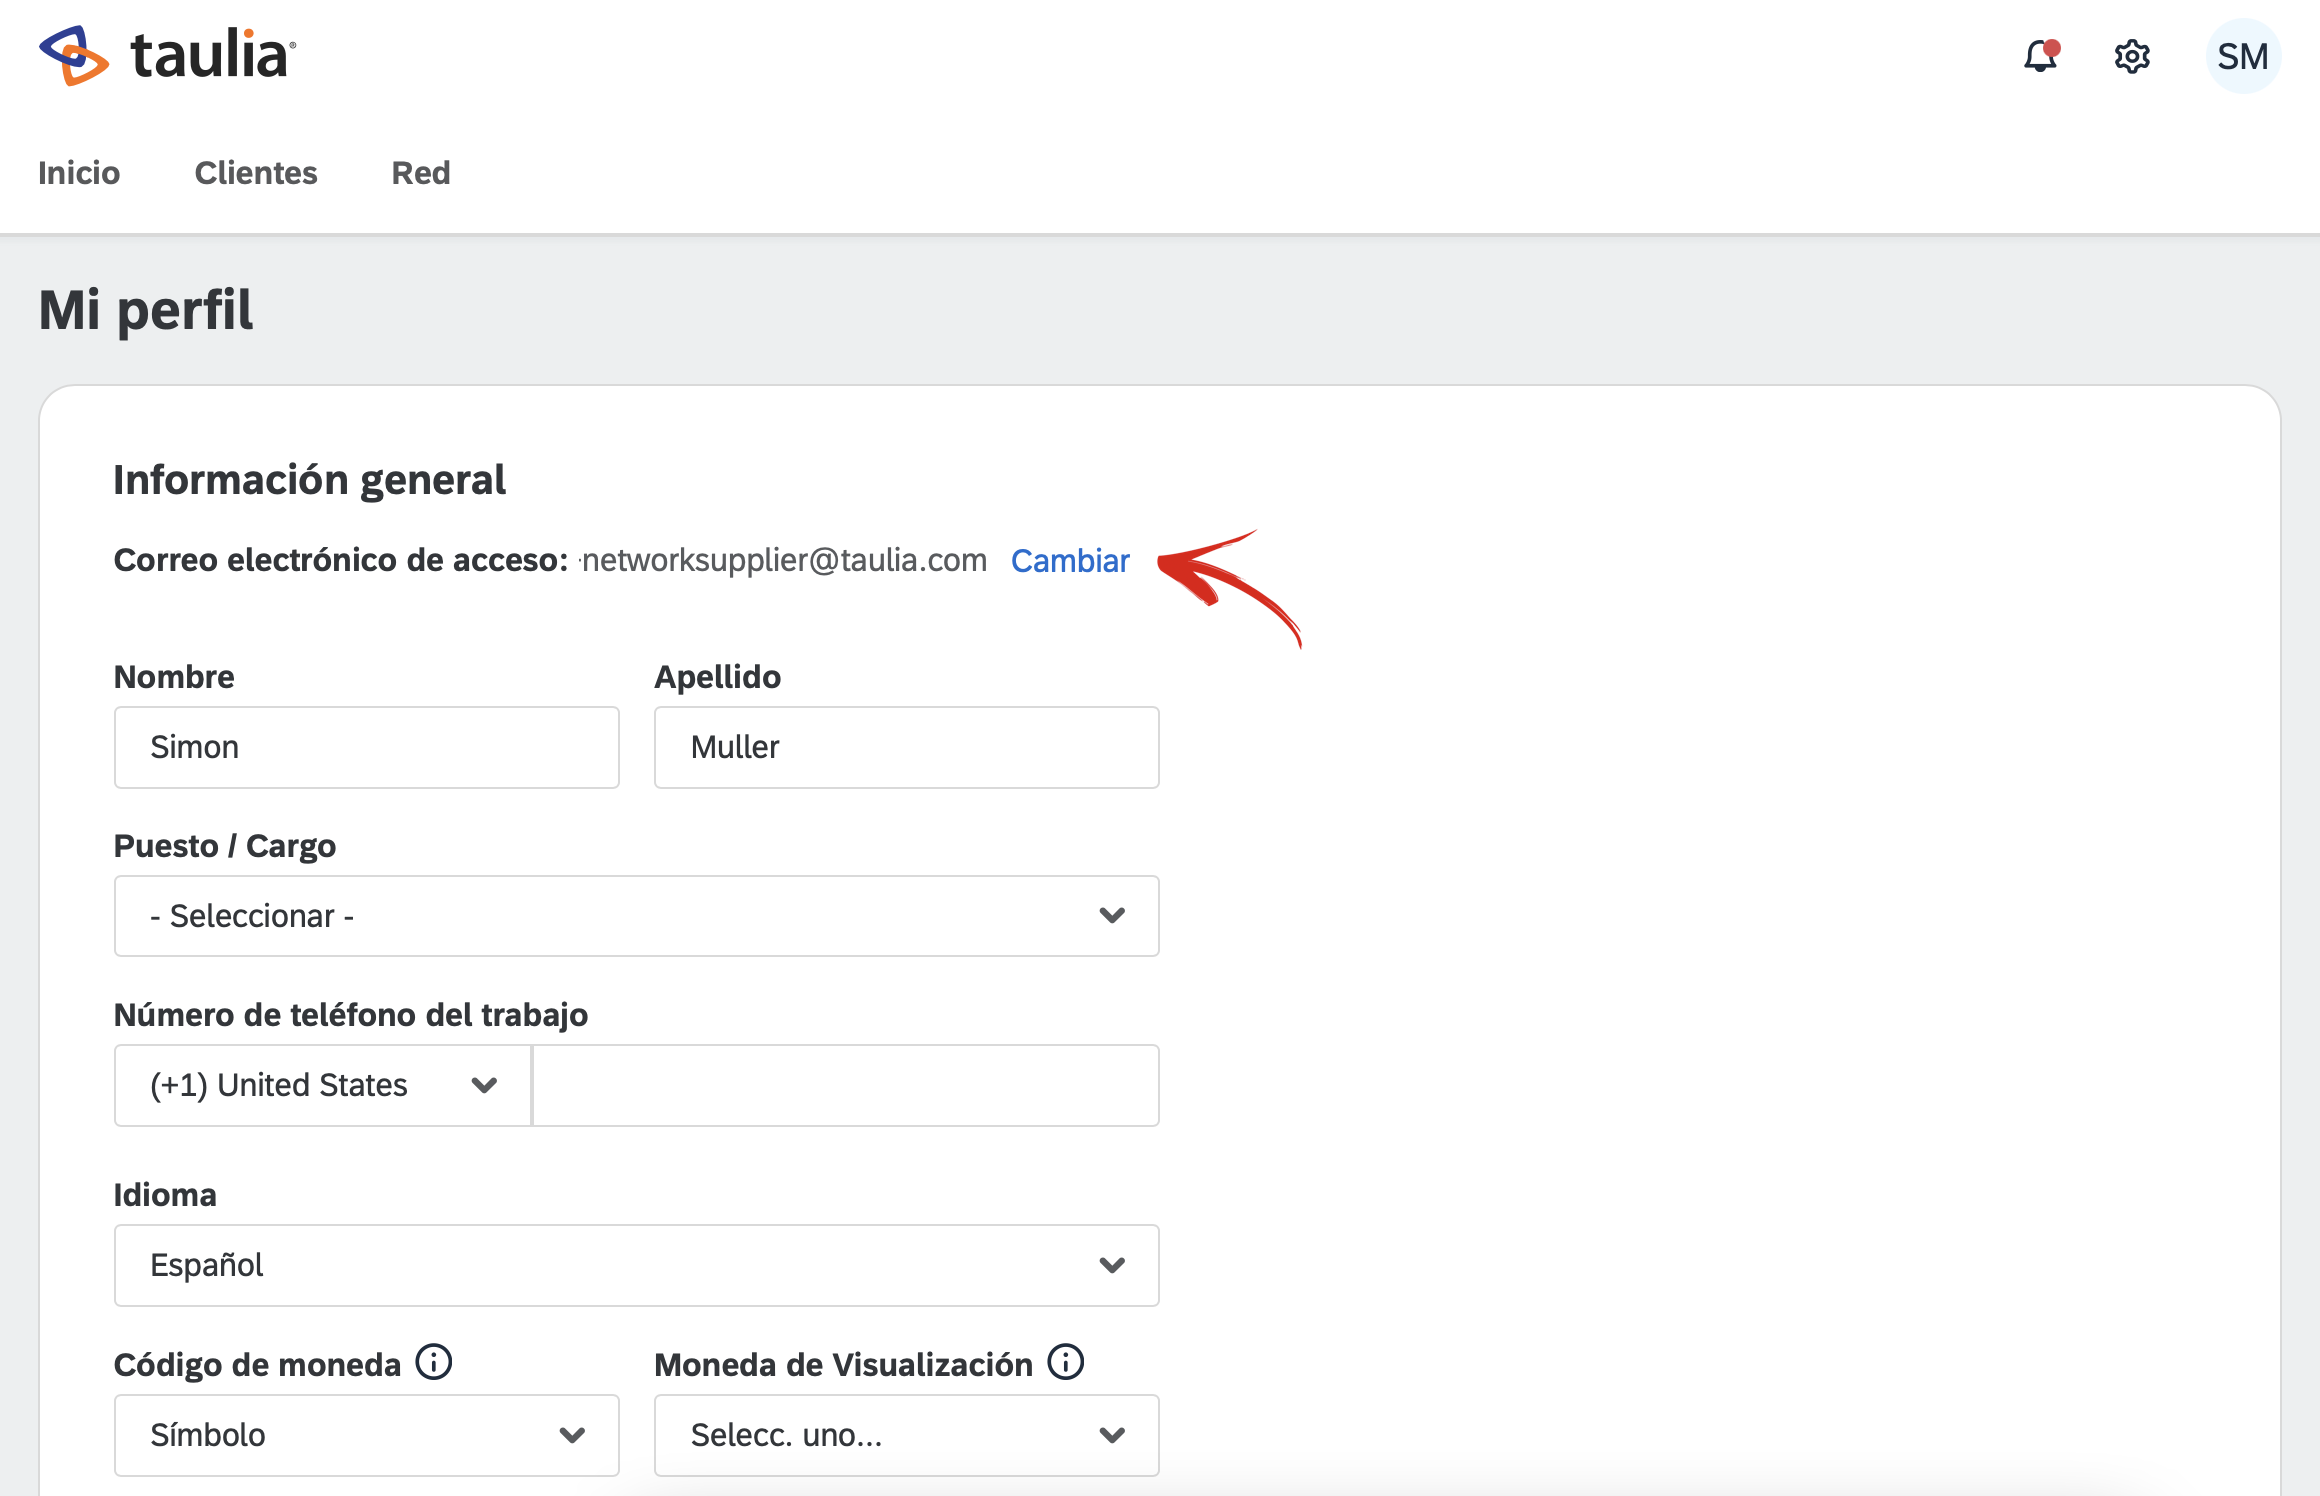The height and width of the screenshot is (1496, 2320).
Task: Go to the Inicio tab
Action: pyautogui.click(x=79, y=173)
